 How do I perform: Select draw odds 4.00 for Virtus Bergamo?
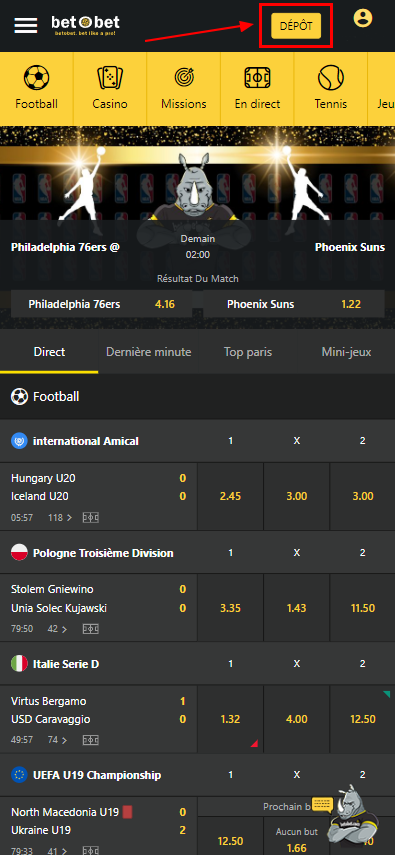pos(296,720)
